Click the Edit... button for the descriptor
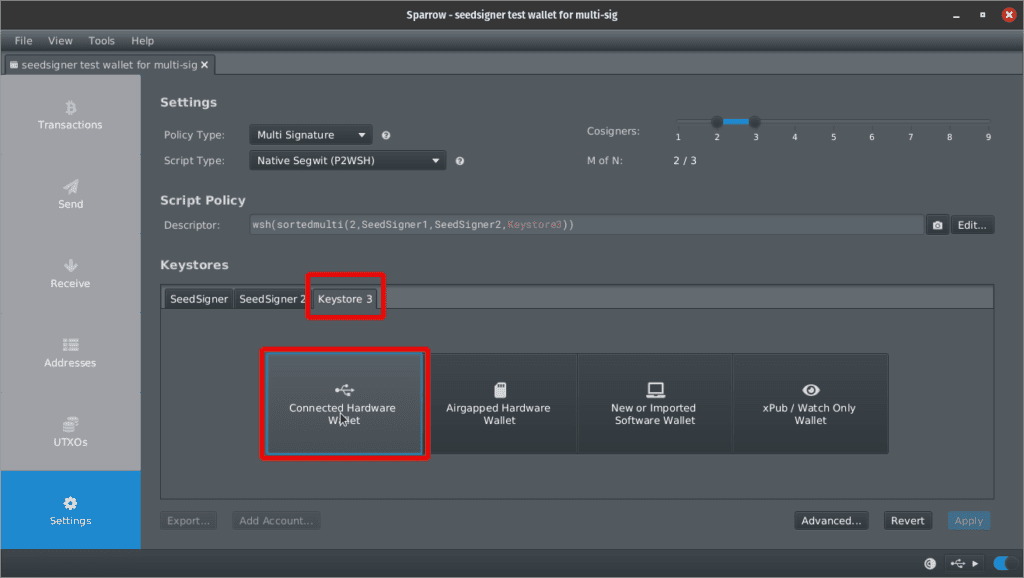 pyautogui.click(x=972, y=225)
